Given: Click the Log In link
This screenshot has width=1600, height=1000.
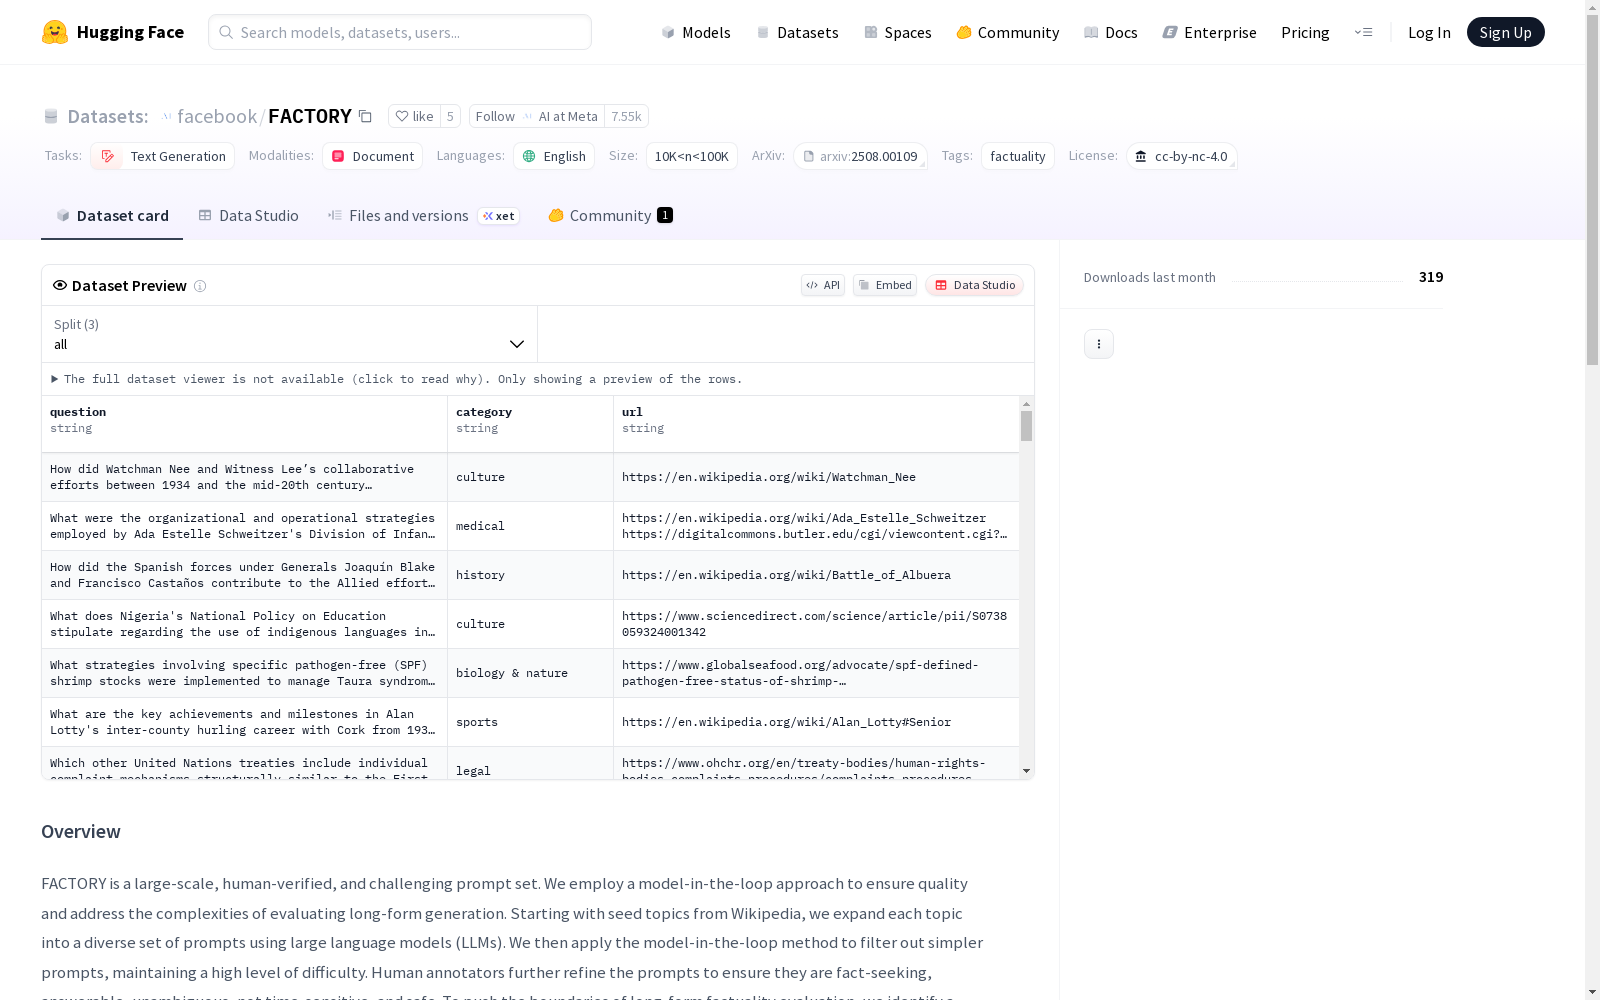Looking at the screenshot, I should point(1429,32).
